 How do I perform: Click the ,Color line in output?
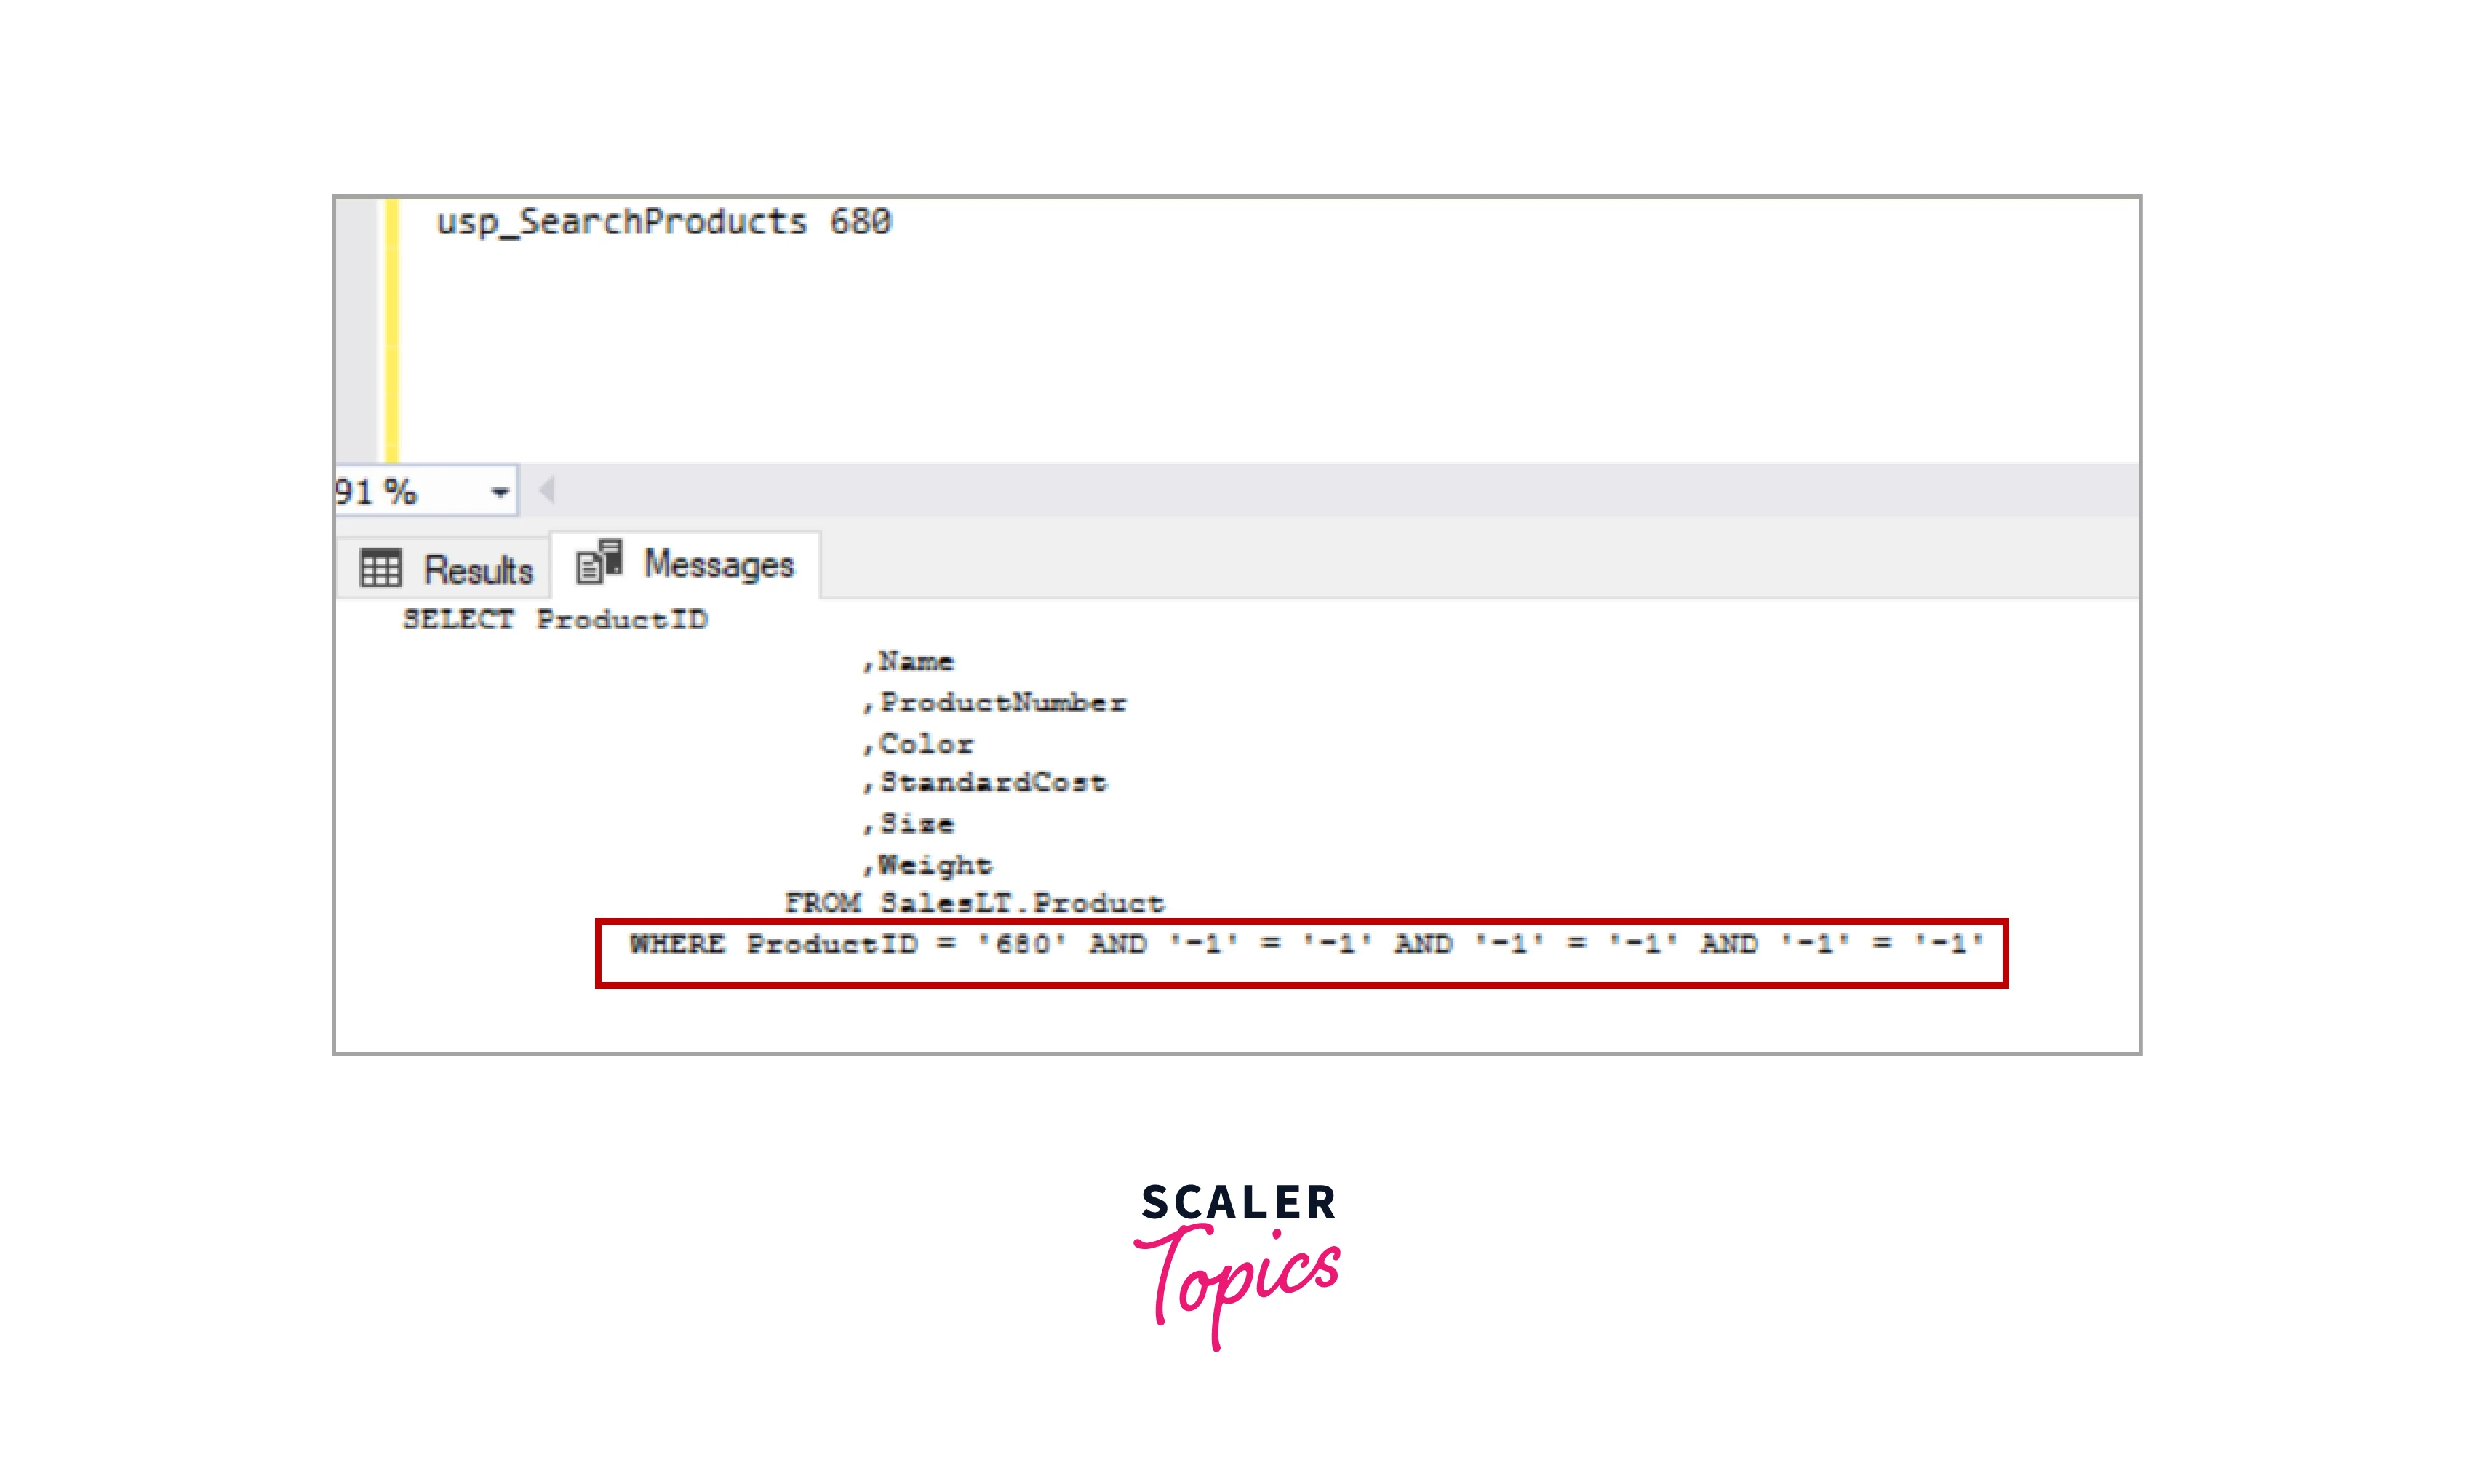pos(917,744)
